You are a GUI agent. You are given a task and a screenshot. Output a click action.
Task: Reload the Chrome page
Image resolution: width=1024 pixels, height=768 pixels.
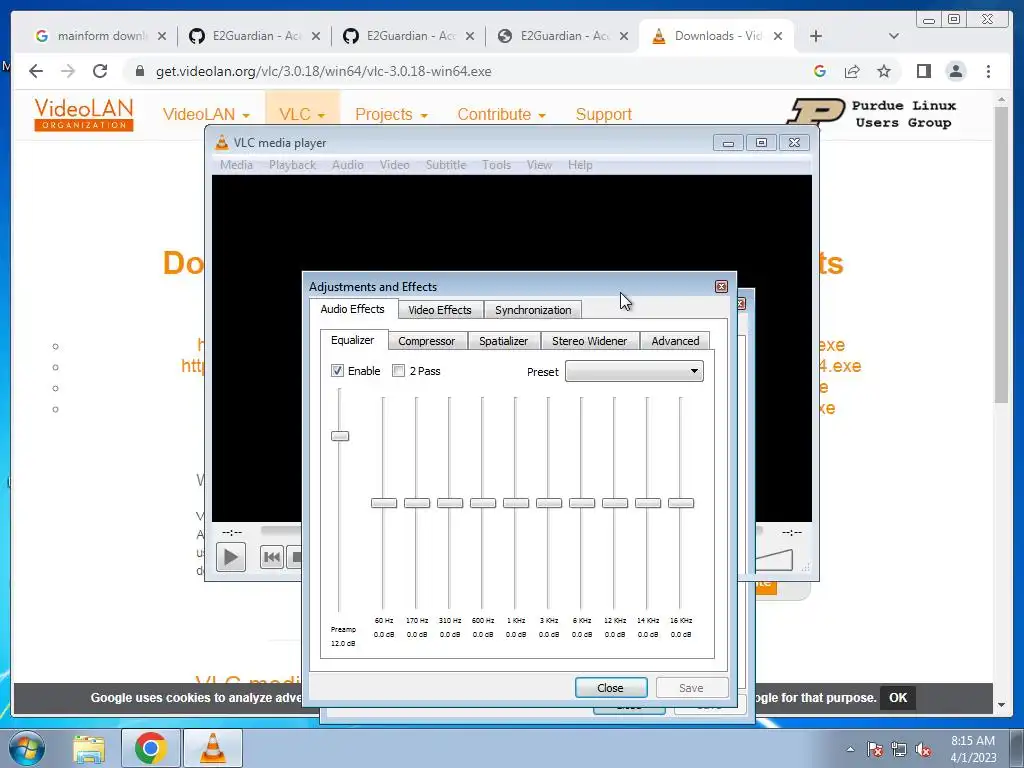[100, 71]
